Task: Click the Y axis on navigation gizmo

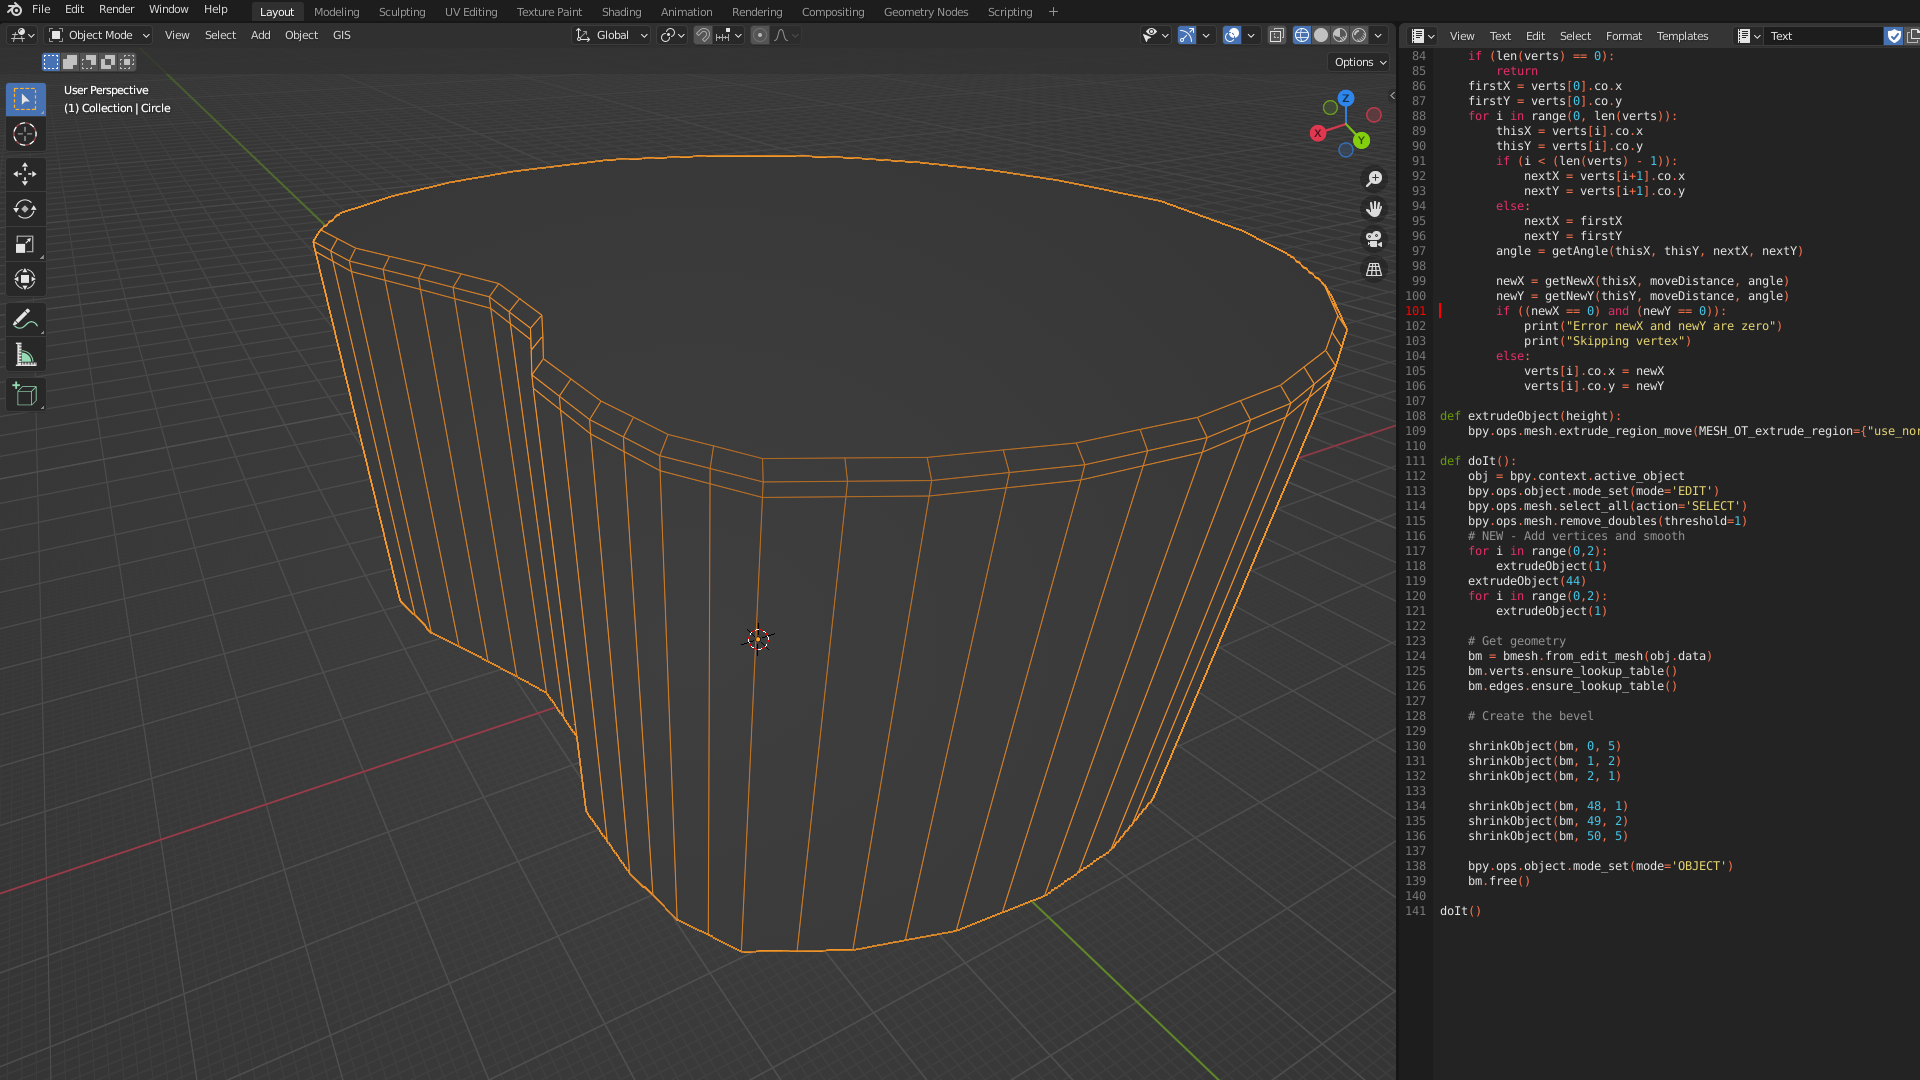Action: (x=1361, y=141)
